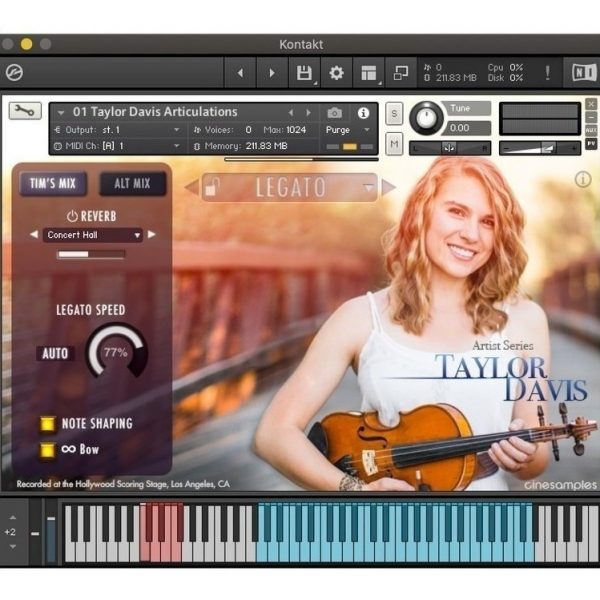Click the yellow minimize window button

(x=26, y=44)
